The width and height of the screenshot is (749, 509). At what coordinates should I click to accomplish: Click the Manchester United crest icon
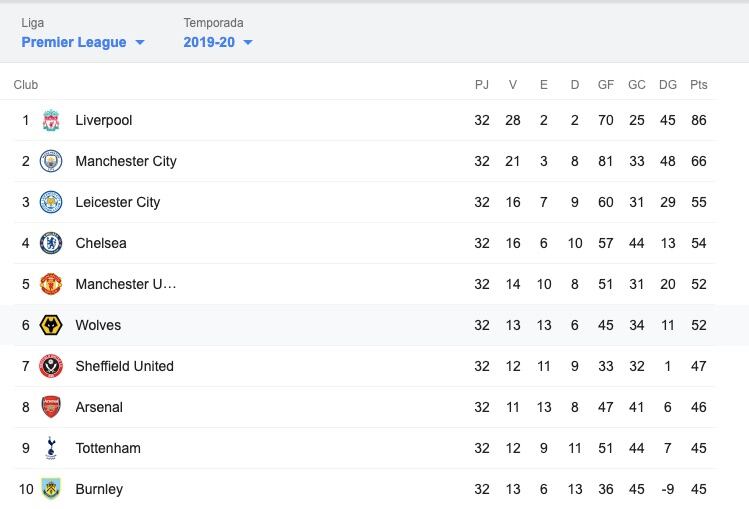point(51,285)
